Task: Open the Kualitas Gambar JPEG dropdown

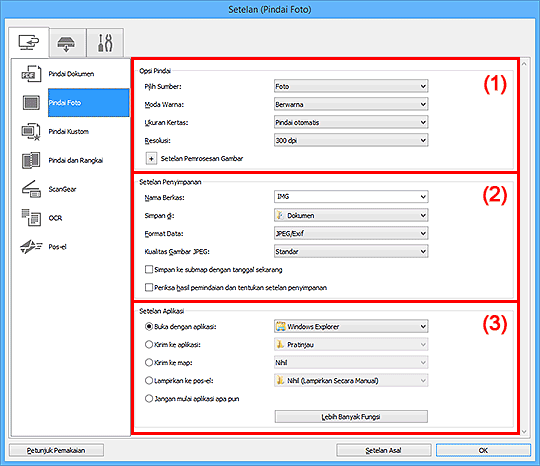Action: click(x=351, y=251)
